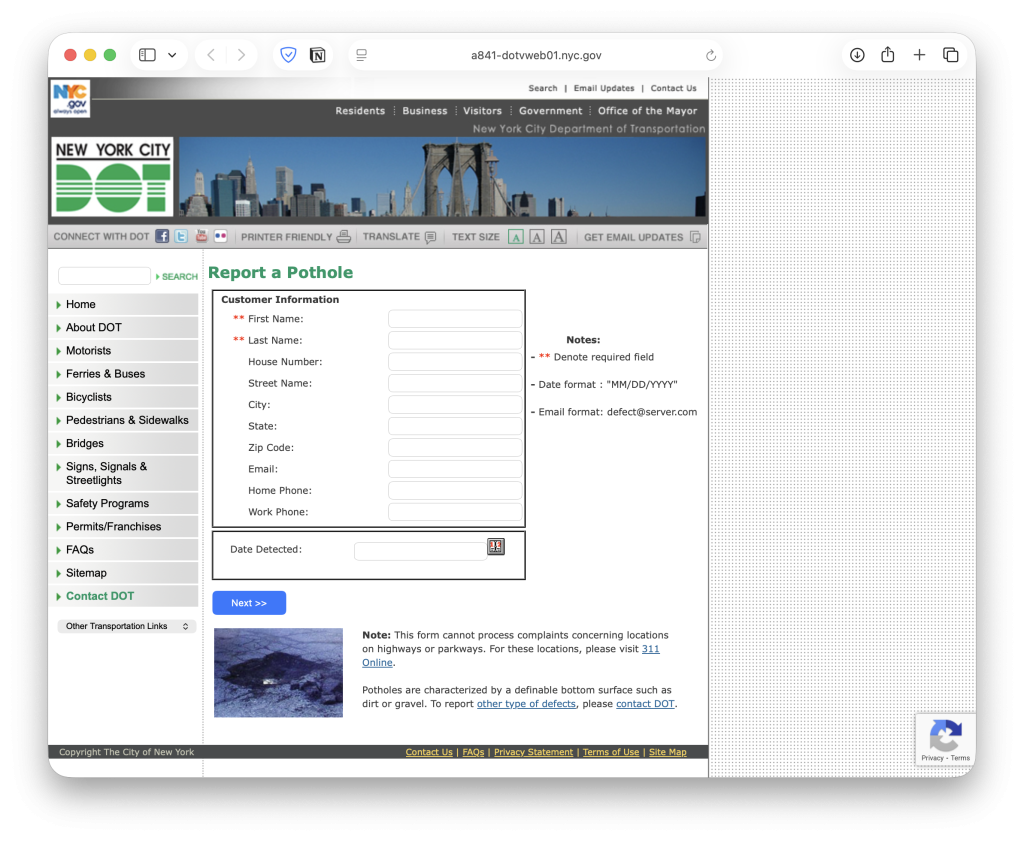Select the Residents top navigation item
The image size is (1024, 841).
[x=360, y=111]
